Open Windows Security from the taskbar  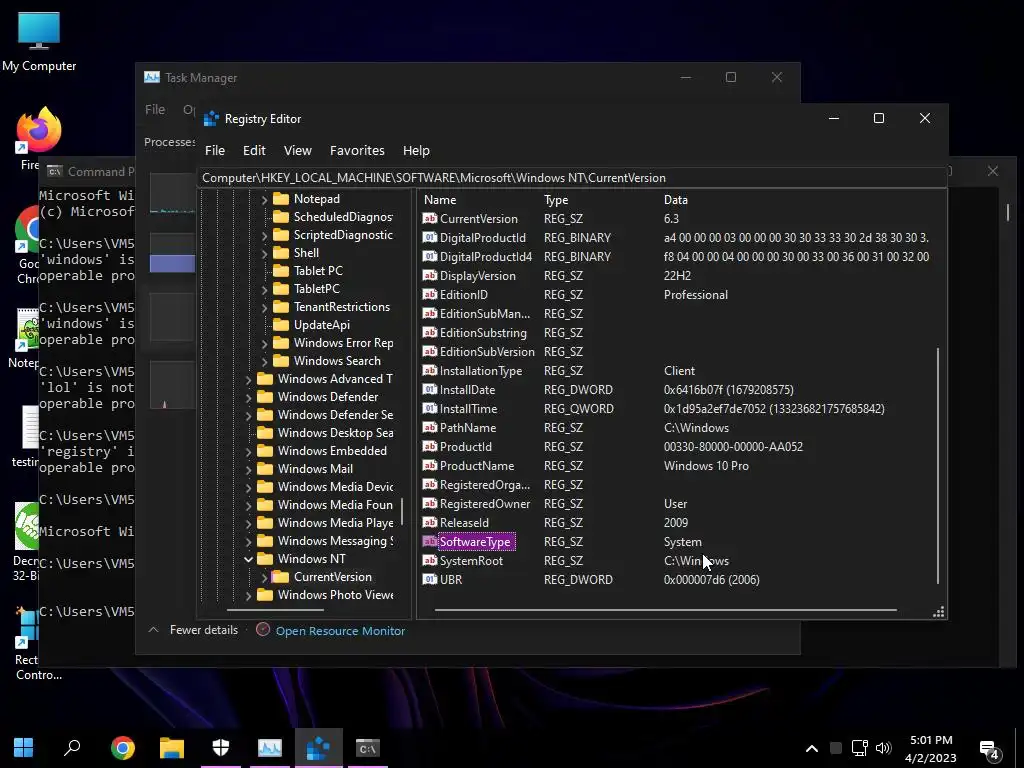point(221,748)
